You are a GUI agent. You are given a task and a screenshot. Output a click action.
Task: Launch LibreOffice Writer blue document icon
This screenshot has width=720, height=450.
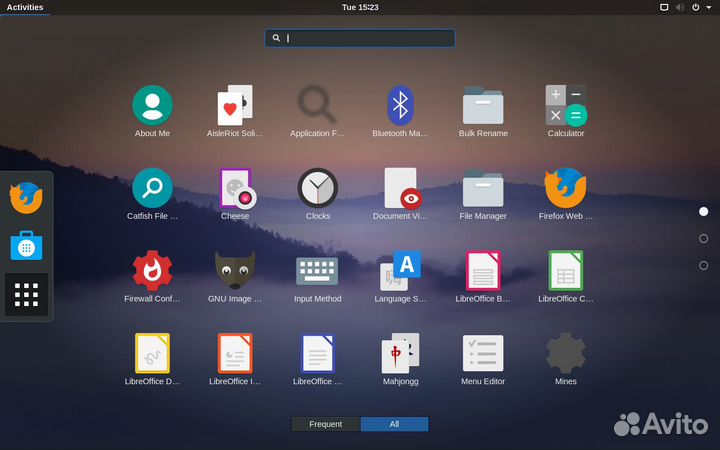(x=317, y=359)
